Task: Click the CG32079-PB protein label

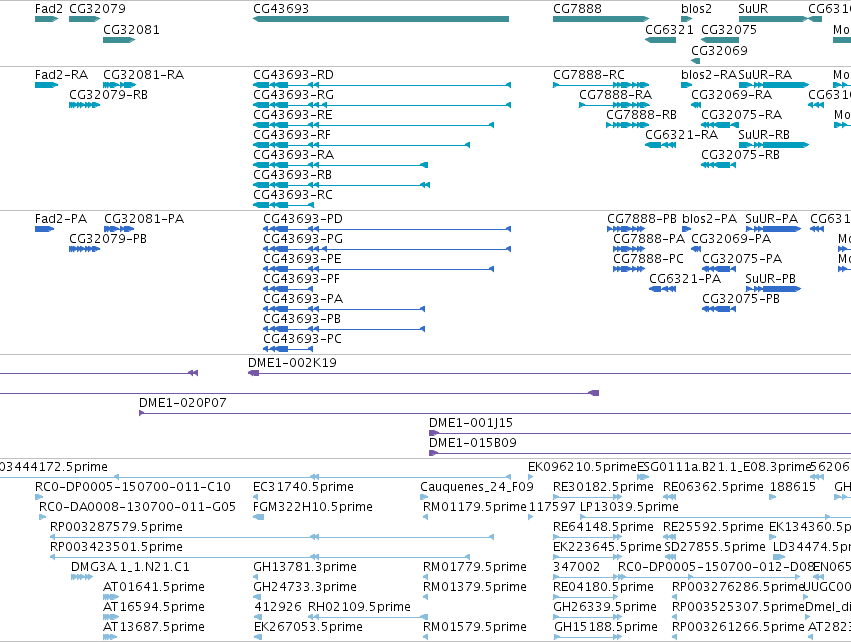Action: [x=108, y=239]
